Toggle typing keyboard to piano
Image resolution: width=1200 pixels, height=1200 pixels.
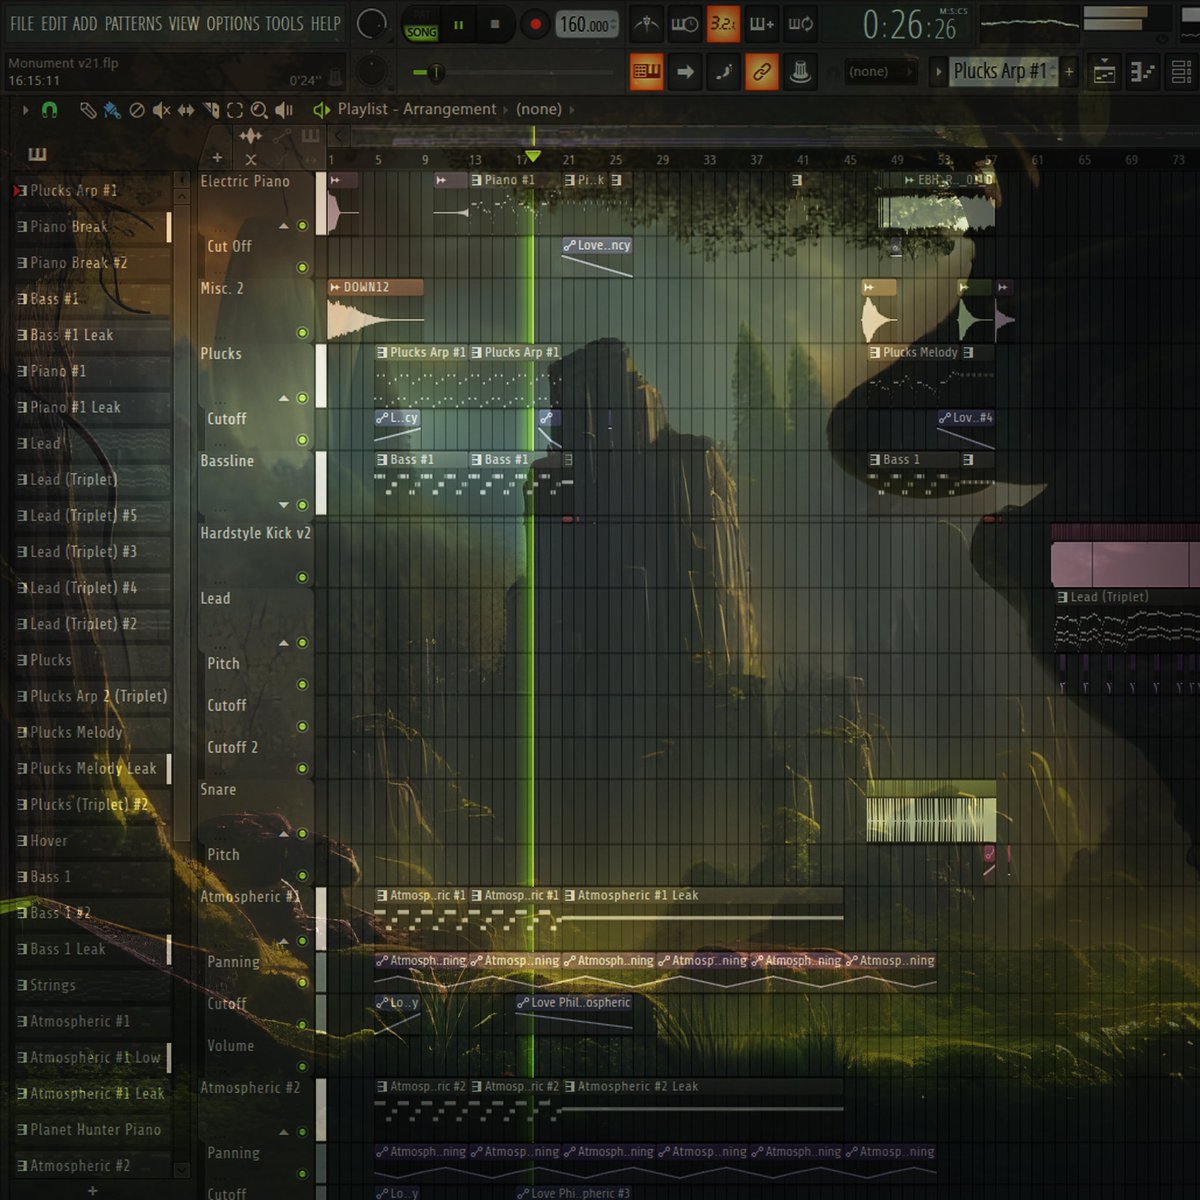(647, 72)
